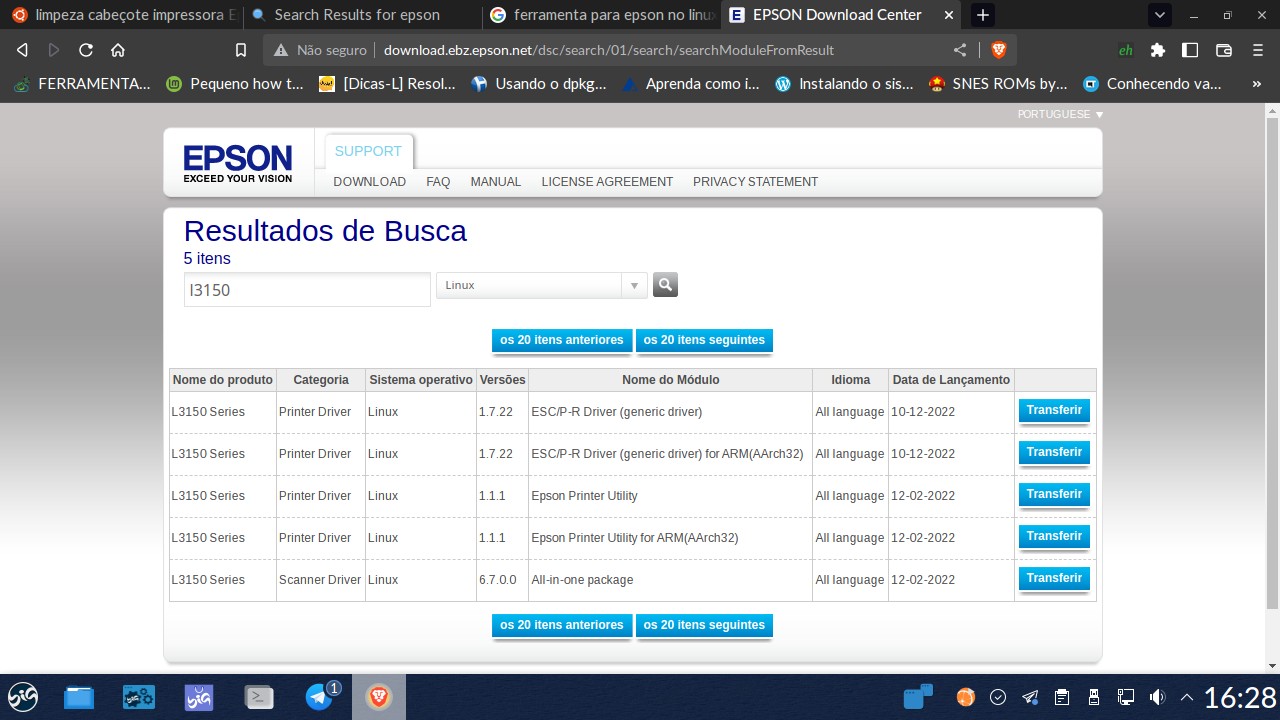Click the share icon in address bar
The width and height of the screenshot is (1280, 720).
[x=960, y=50]
